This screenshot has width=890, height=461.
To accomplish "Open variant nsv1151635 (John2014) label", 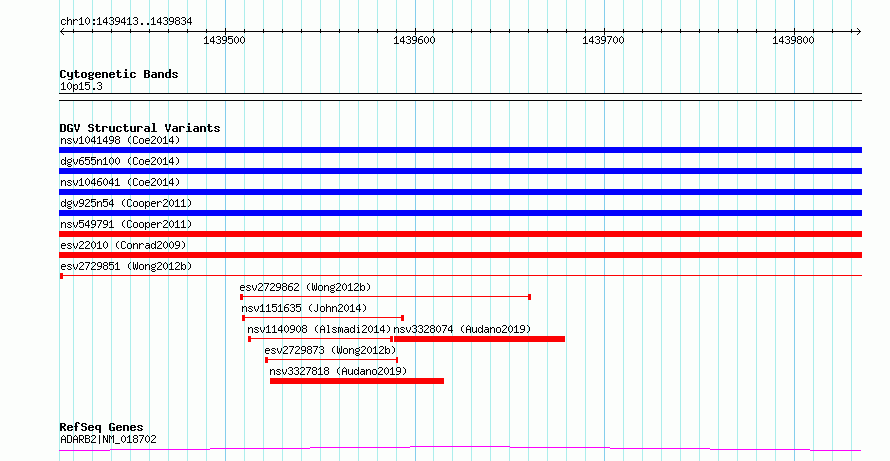I will [304, 308].
